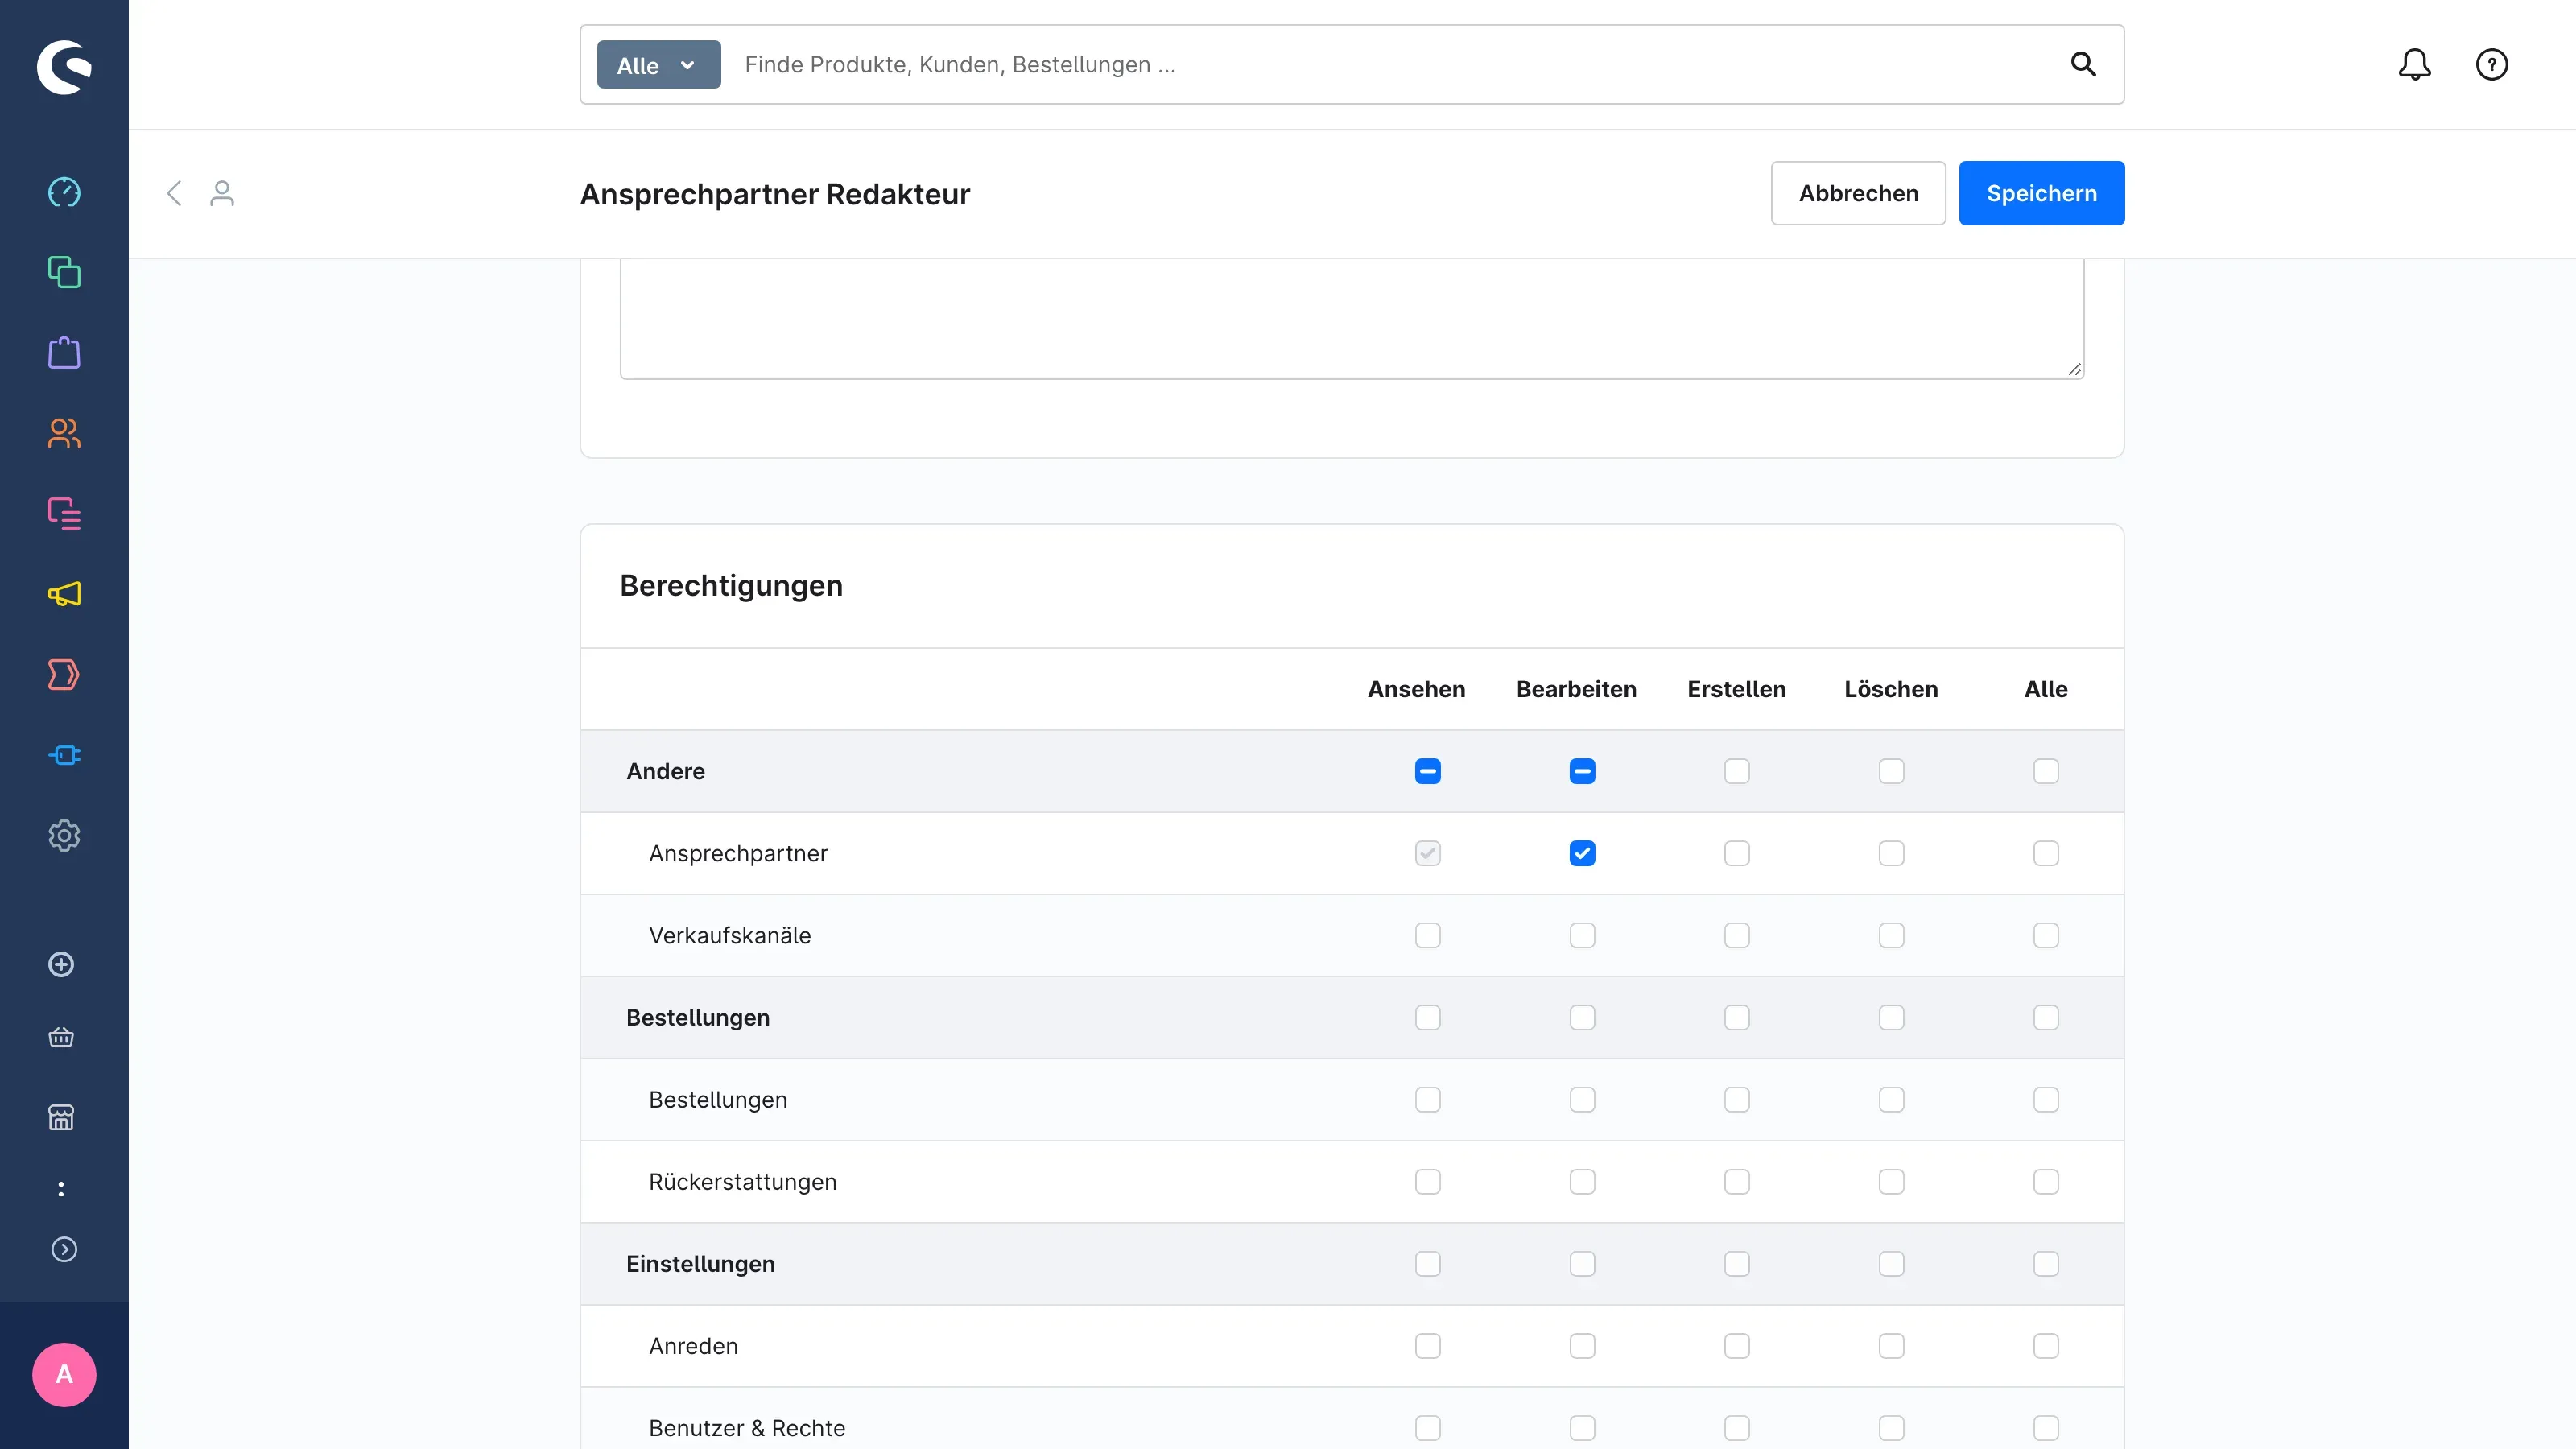
Task: Open the Flow Builder sidebar icon
Action: click(64, 675)
